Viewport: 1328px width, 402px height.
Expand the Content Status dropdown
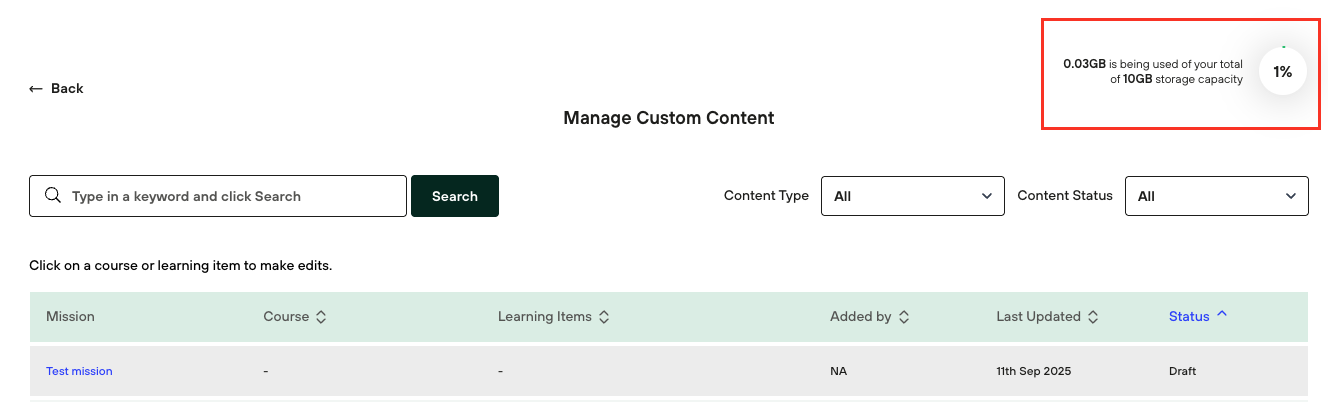pos(1216,196)
